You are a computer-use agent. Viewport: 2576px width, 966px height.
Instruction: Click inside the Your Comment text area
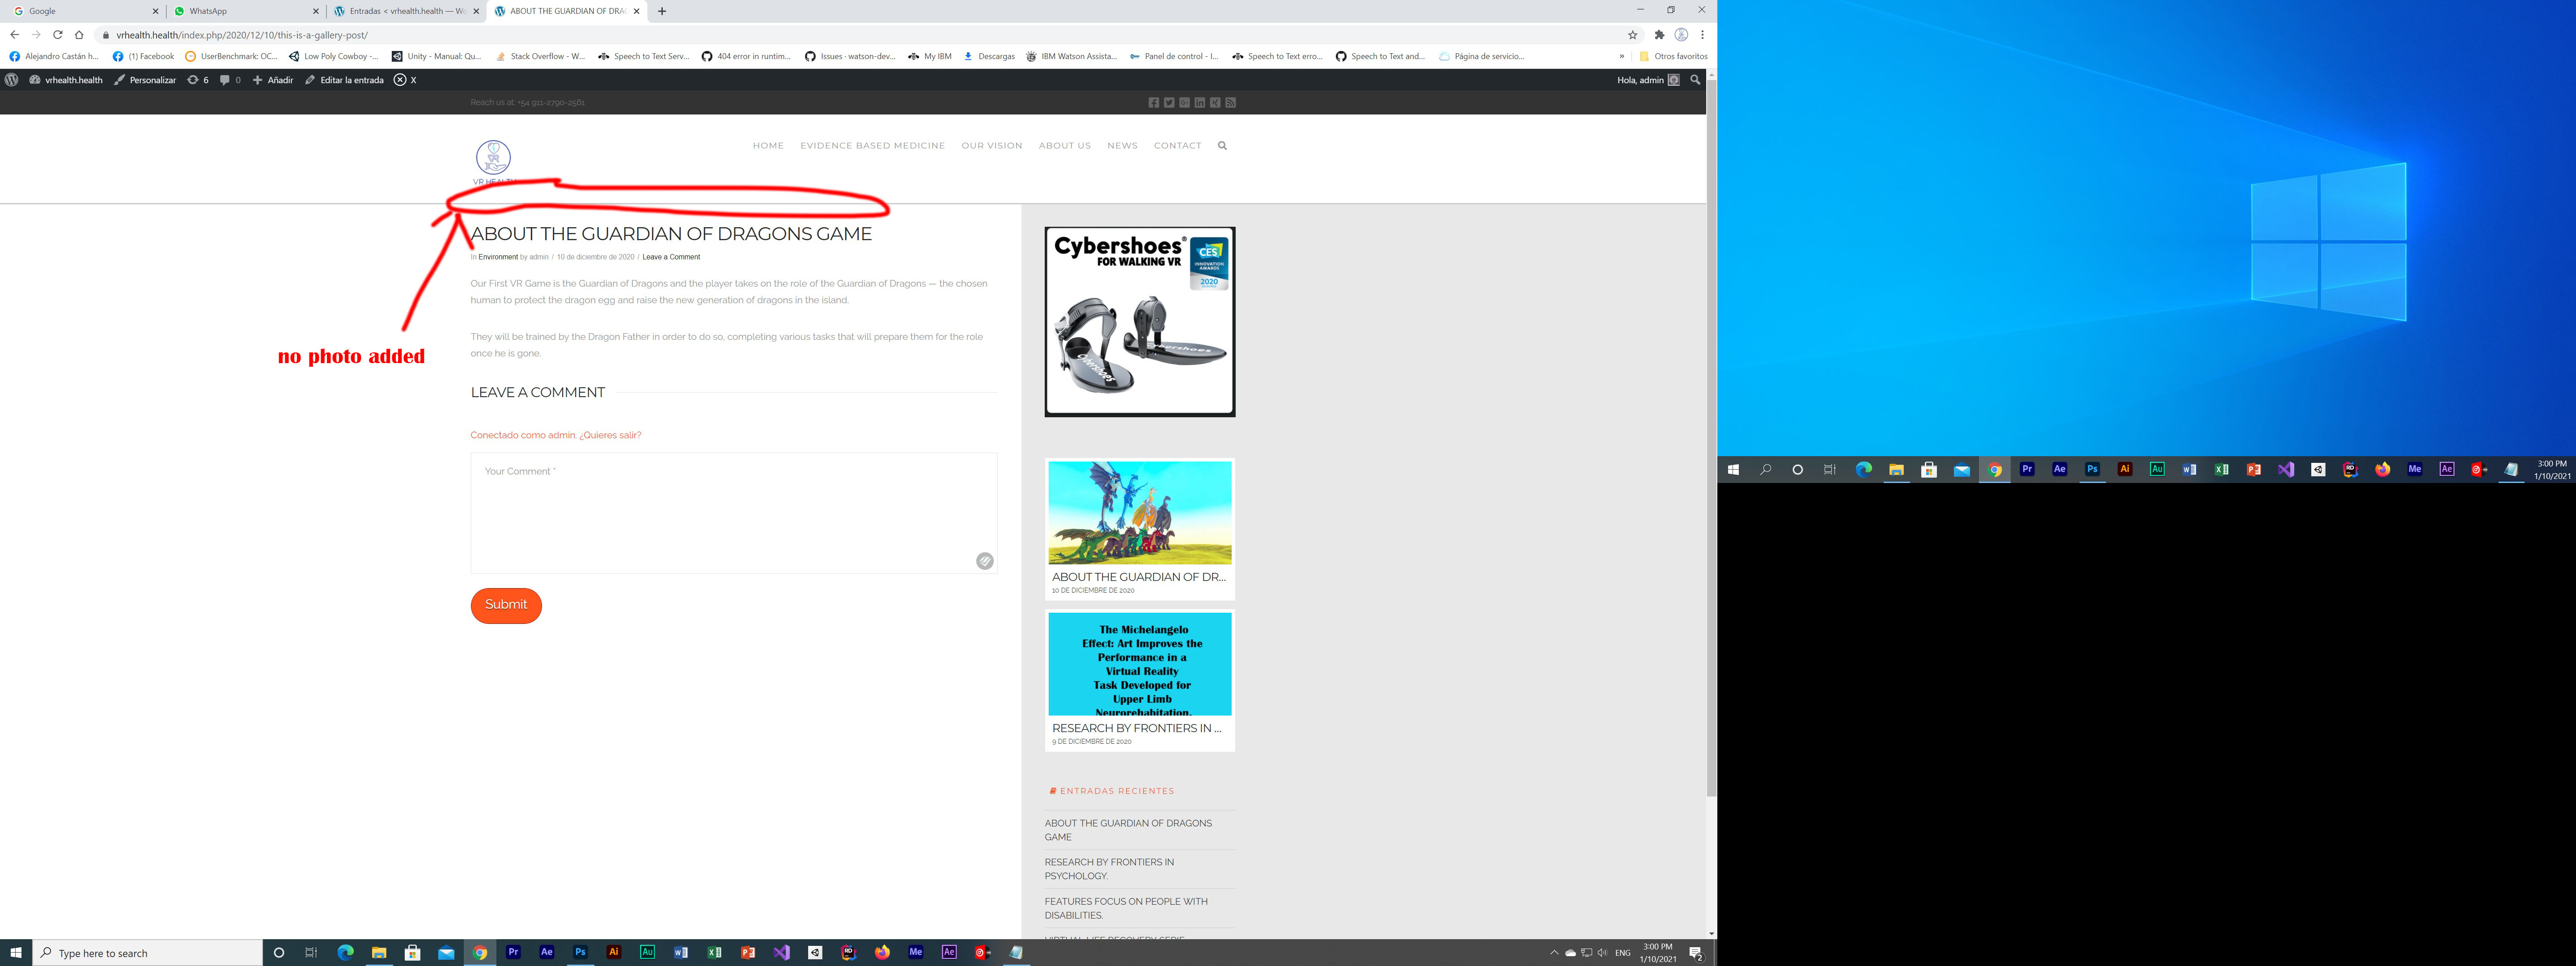pyautogui.click(x=734, y=513)
